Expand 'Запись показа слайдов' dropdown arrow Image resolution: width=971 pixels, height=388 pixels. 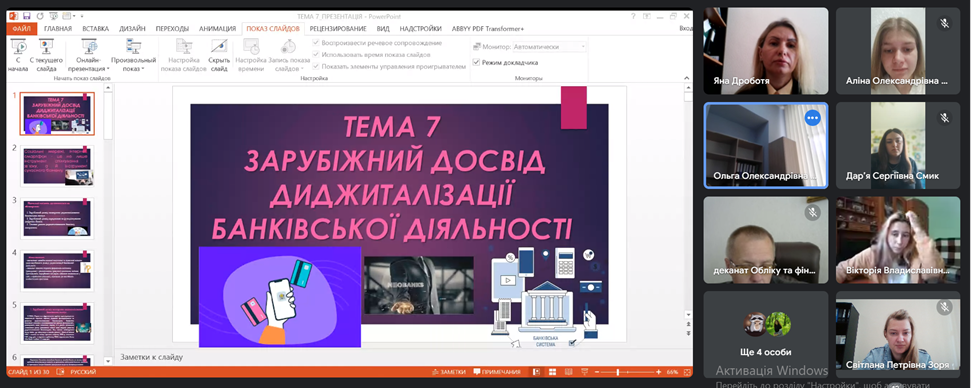[x=302, y=69]
